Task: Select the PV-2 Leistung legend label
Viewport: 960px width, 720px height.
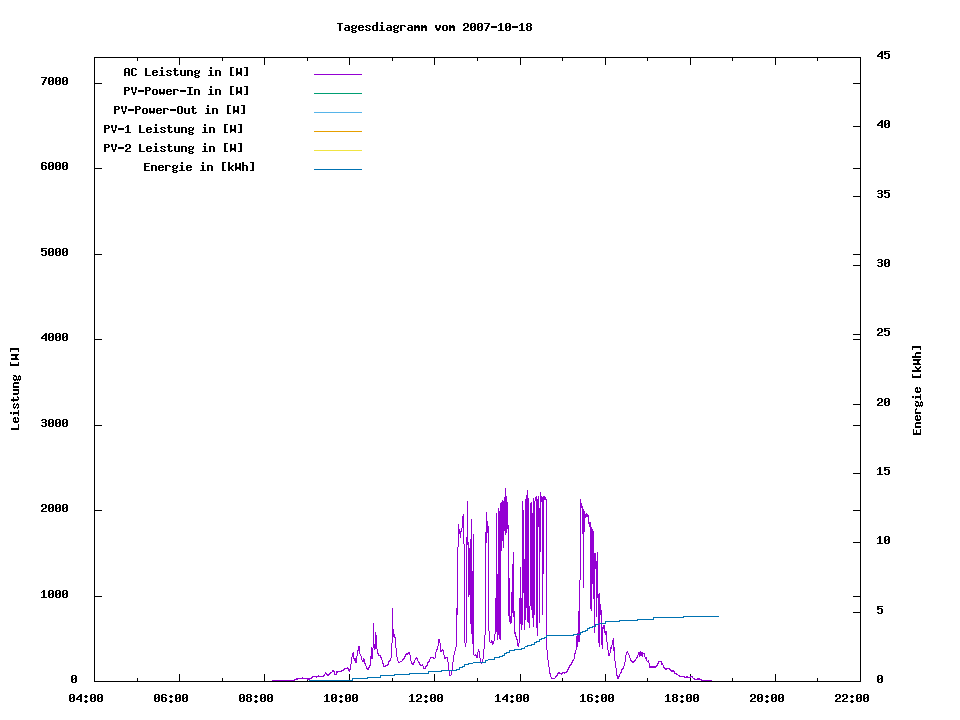Action: 173,148
